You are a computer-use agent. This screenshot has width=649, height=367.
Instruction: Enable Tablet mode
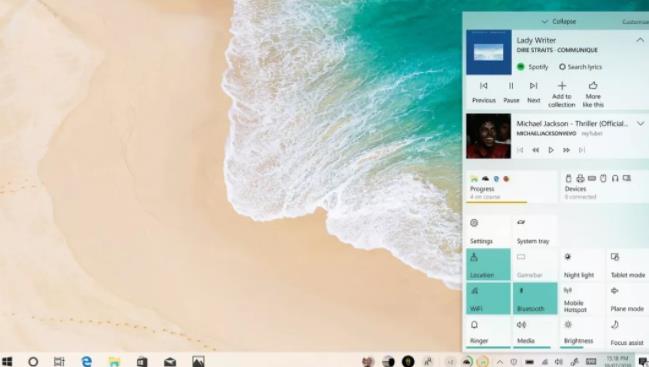click(x=627, y=264)
